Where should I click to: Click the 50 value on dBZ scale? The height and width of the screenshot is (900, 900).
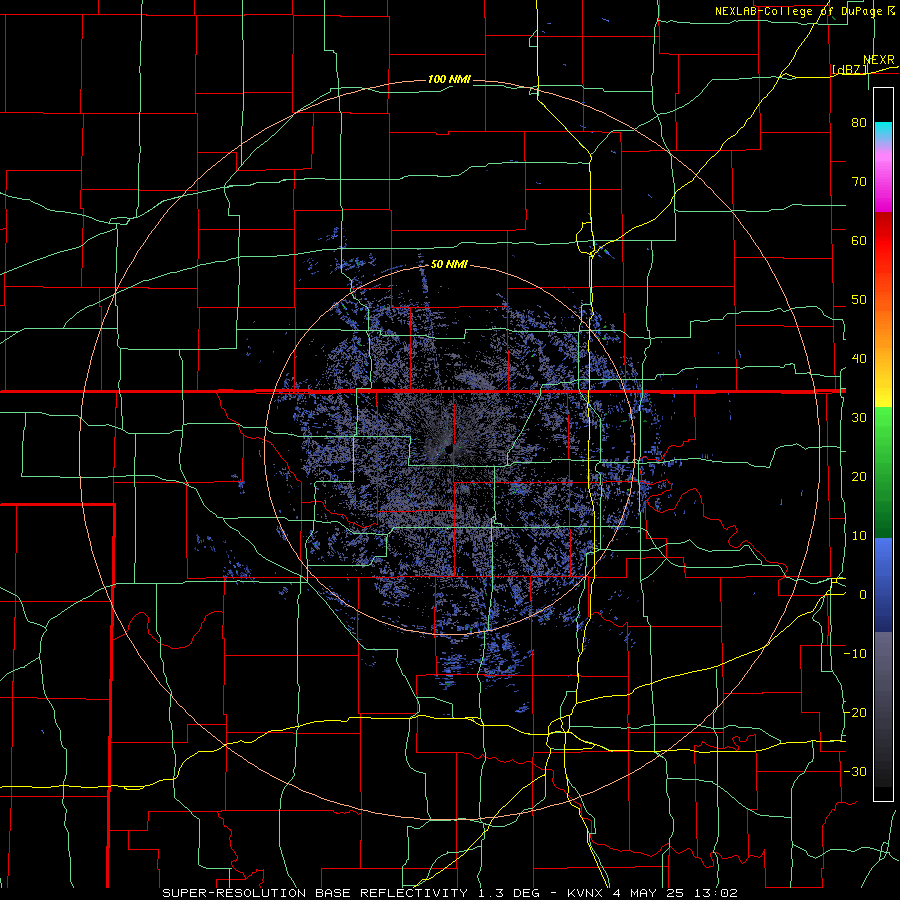pos(859,300)
